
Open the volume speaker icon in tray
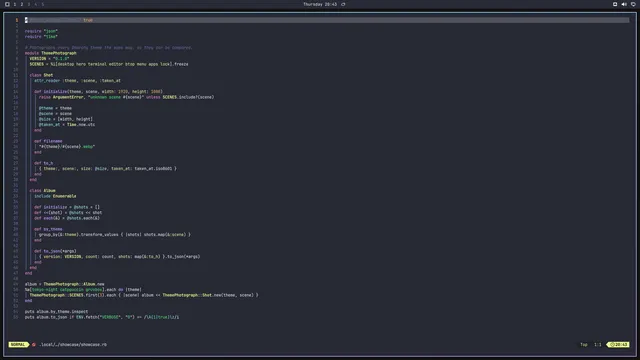point(624,4)
